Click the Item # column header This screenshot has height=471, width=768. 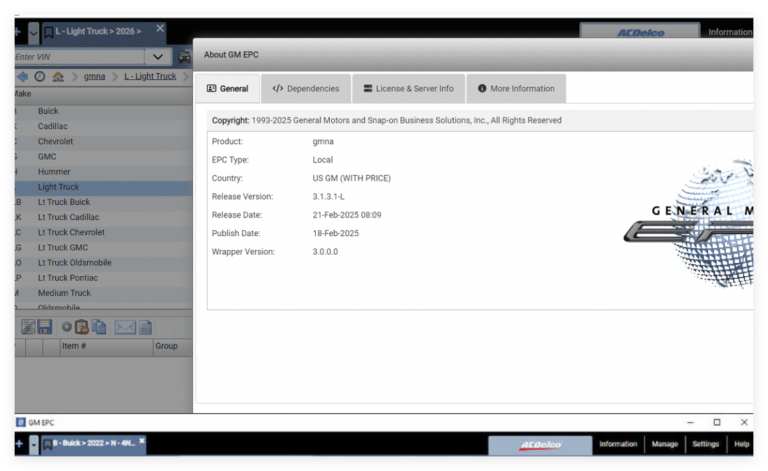pyautogui.click(x=106, y=346)
